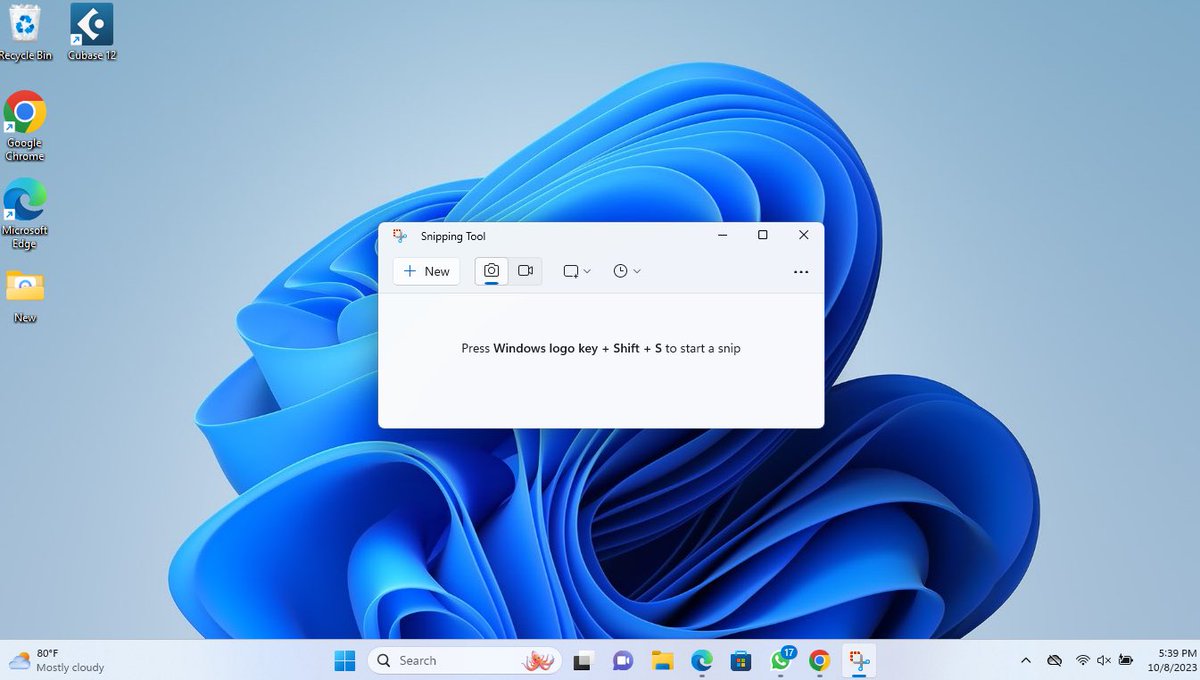Open the Chat app in the taskbar

pyautogui.click(x=622, y=660)
